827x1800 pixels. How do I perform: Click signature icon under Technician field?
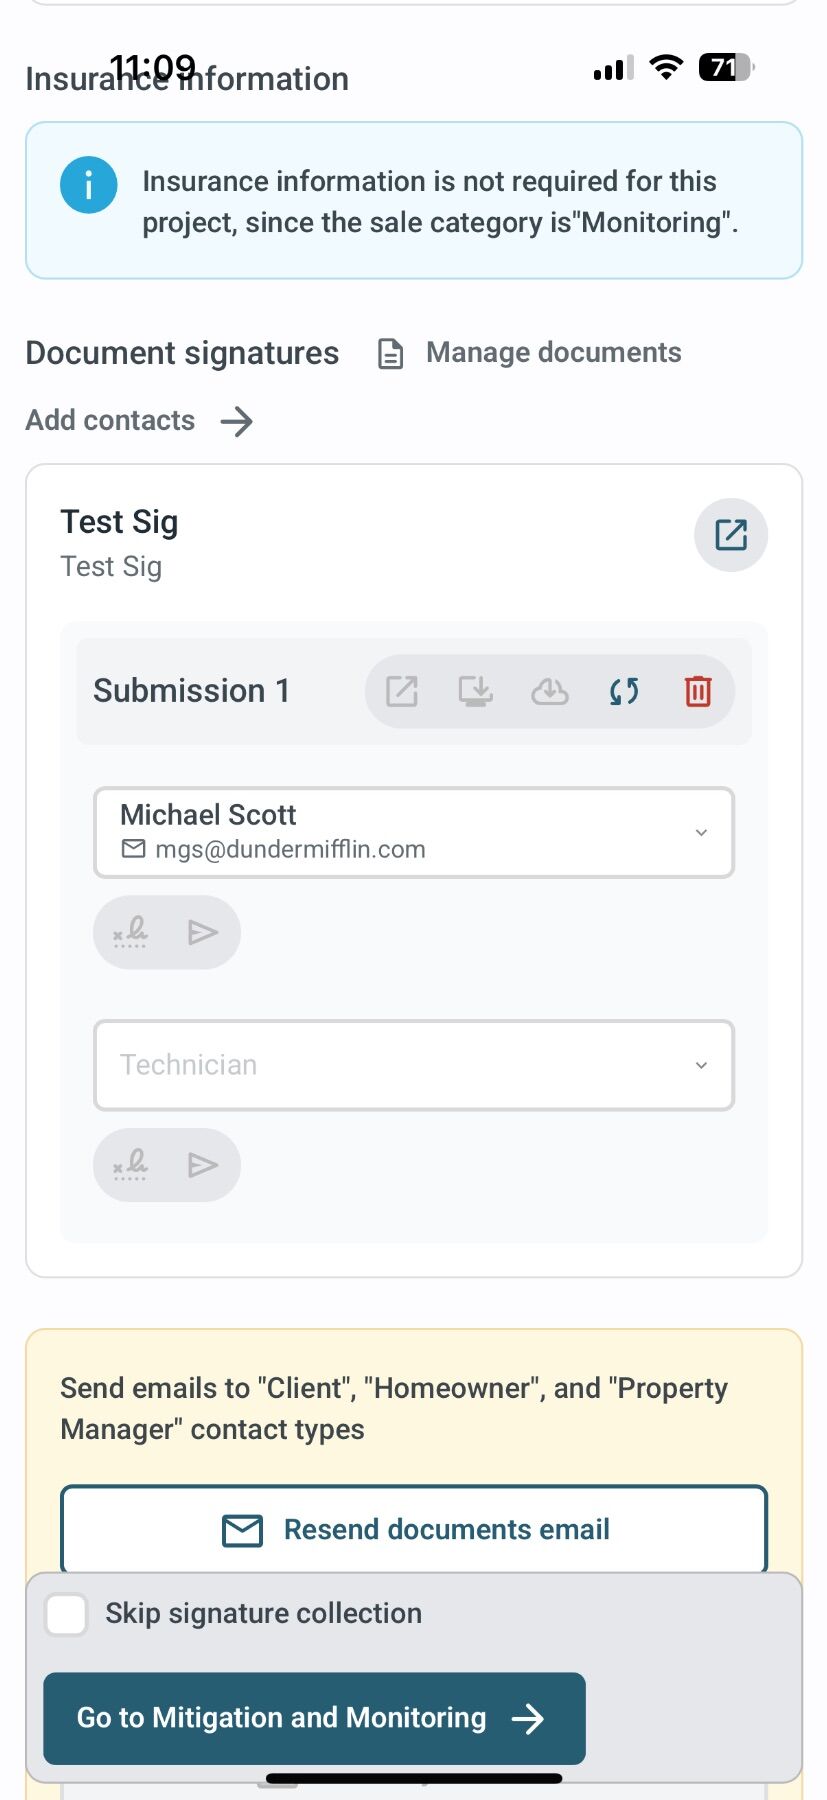(x=130, y=1164)
